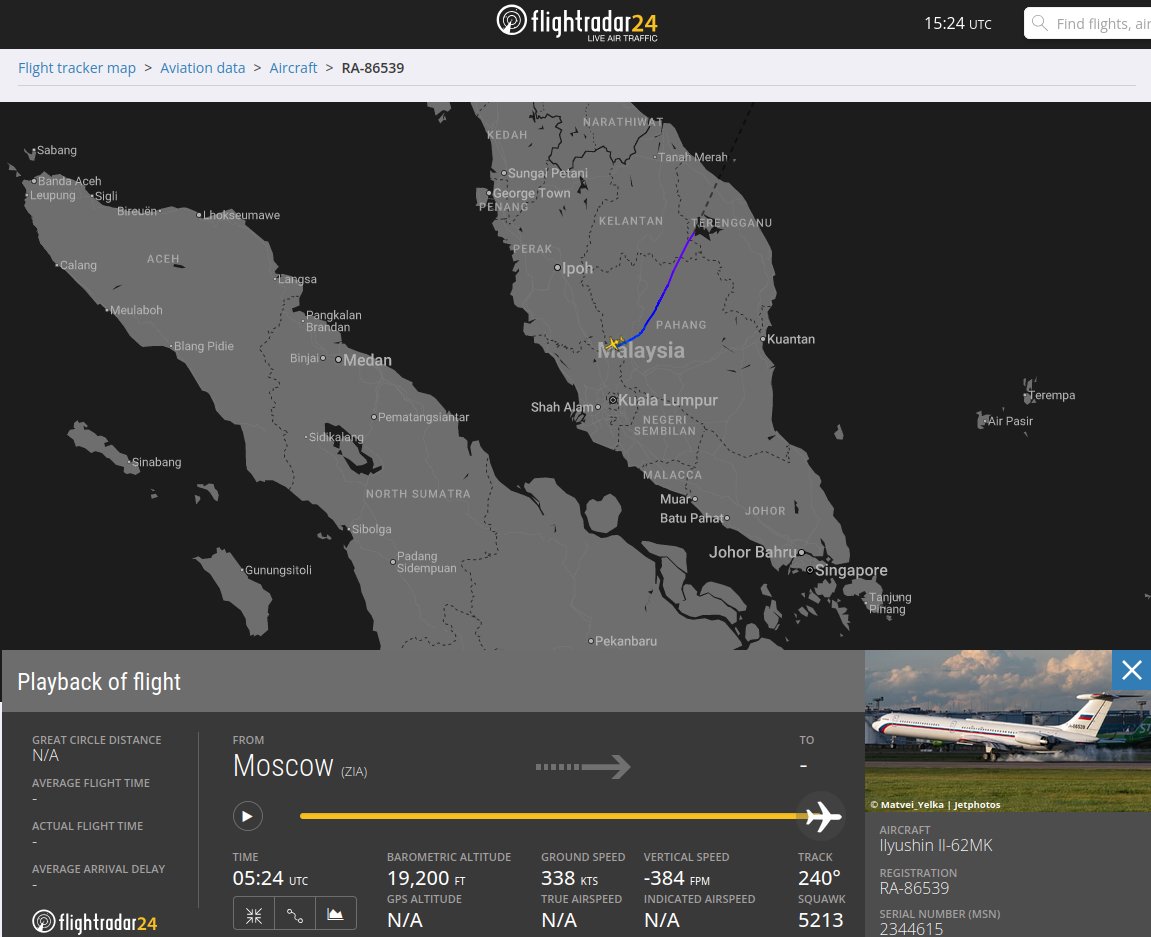Click the RA-86539 registration value in panel
Image resolution: width=1151 pixels, height=937 pixels.
[914, 889]
